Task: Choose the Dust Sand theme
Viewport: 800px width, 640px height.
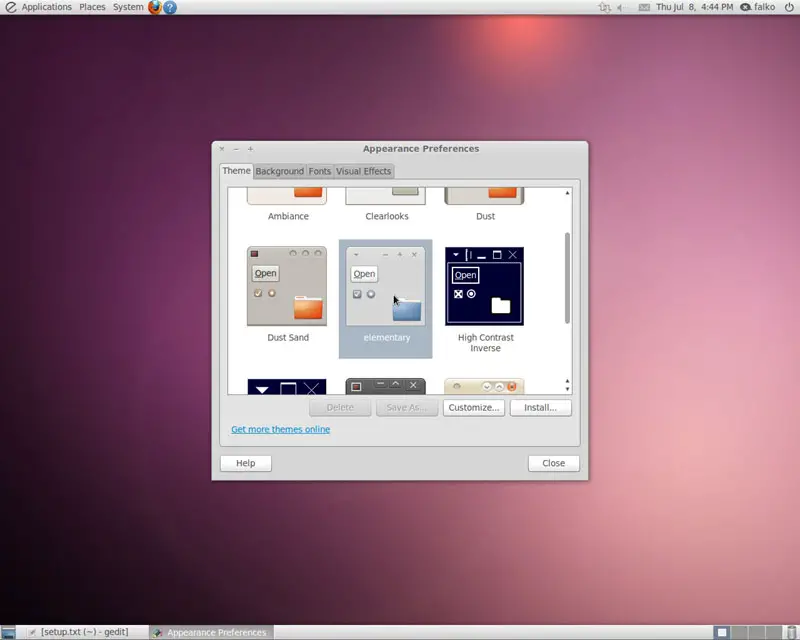Action: [287, 294]
